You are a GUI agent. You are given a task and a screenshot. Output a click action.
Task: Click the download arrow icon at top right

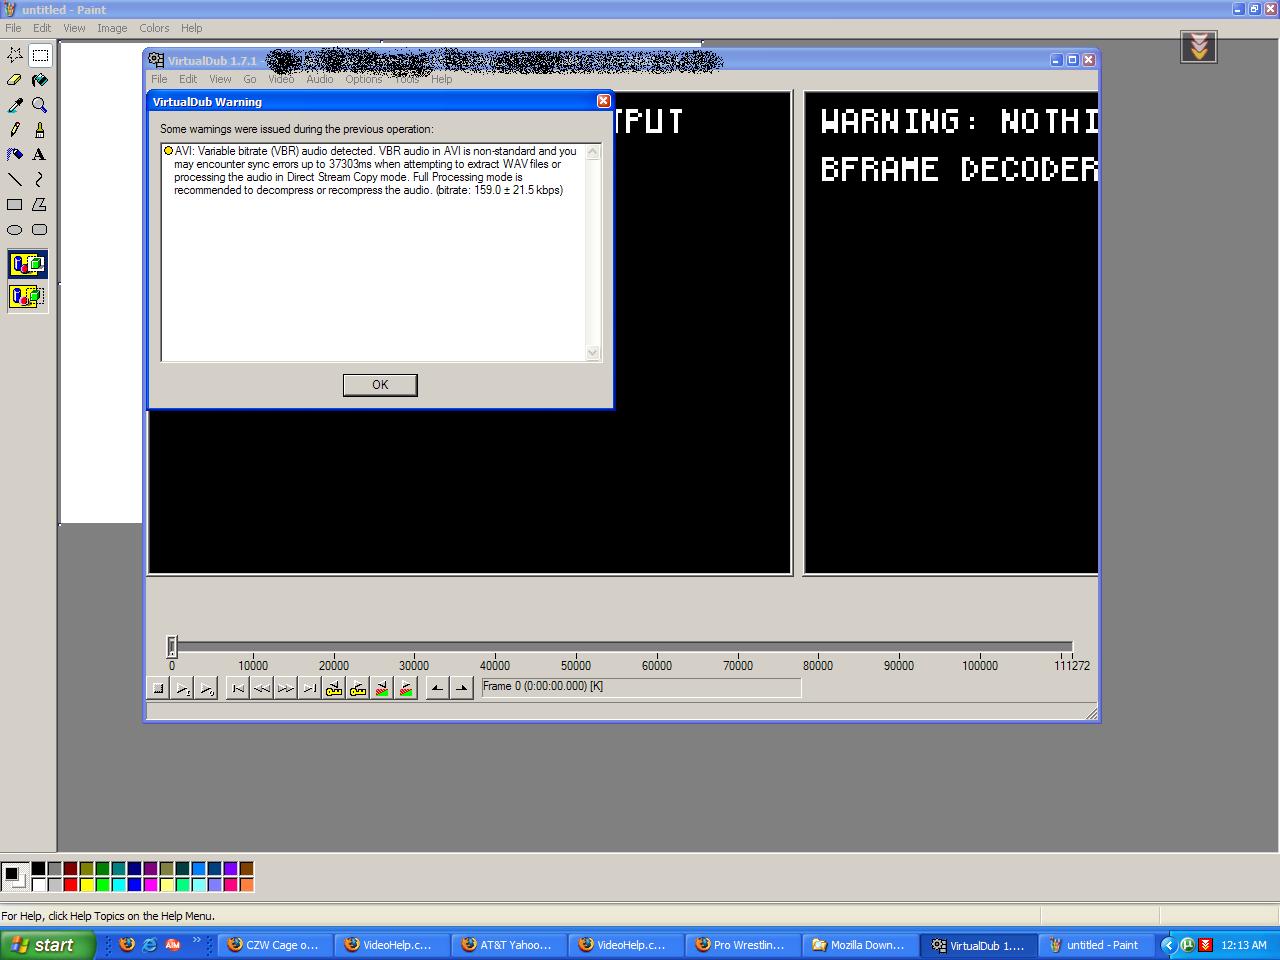1199,46
